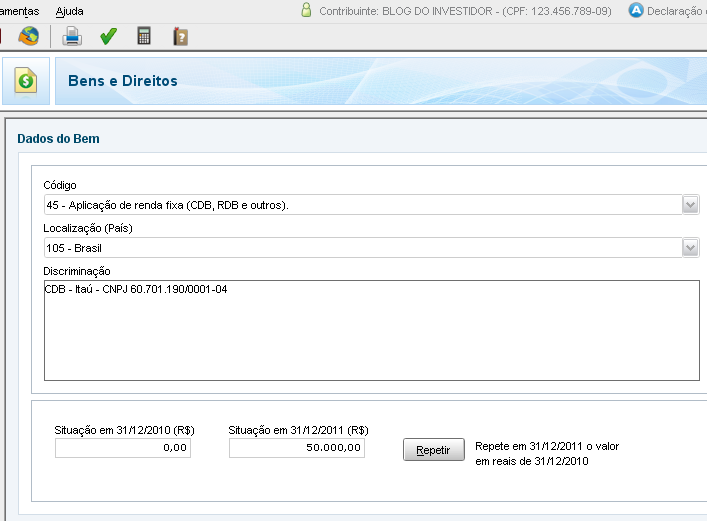Expand the Localização (País) dropdown arrow
Screen dimensions: 707x521
pyautogui.click(x=690, y=248)
